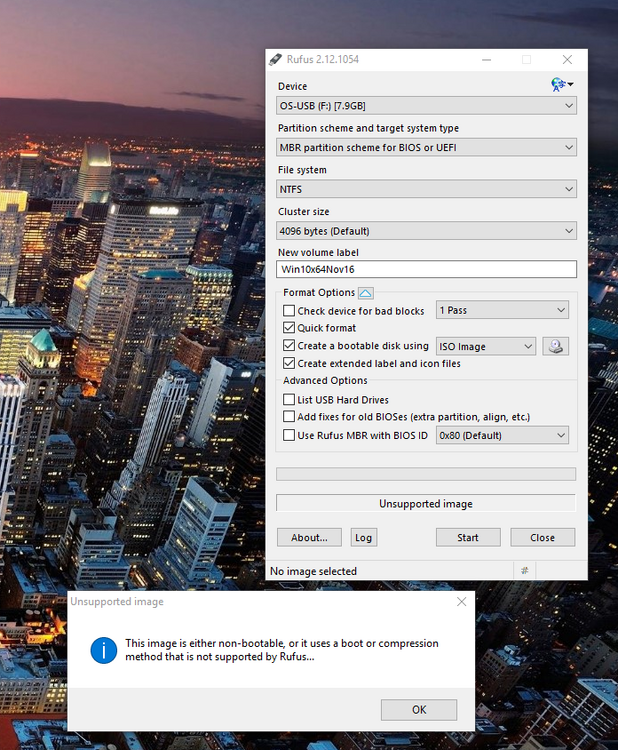Enable Check device for bad blocks
Screen dimensions: 618x750
coord(289,311)
